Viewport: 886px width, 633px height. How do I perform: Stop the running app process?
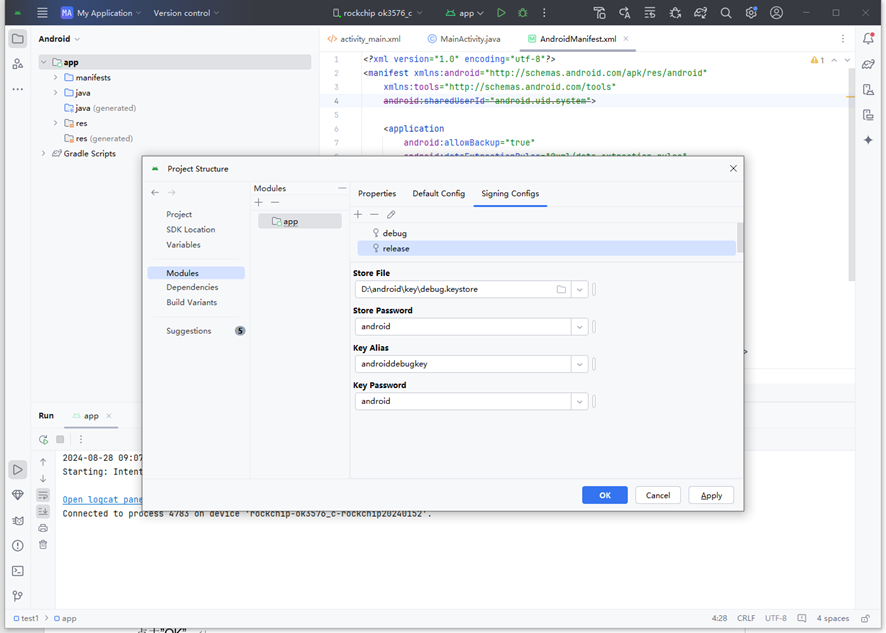(60, 439)
